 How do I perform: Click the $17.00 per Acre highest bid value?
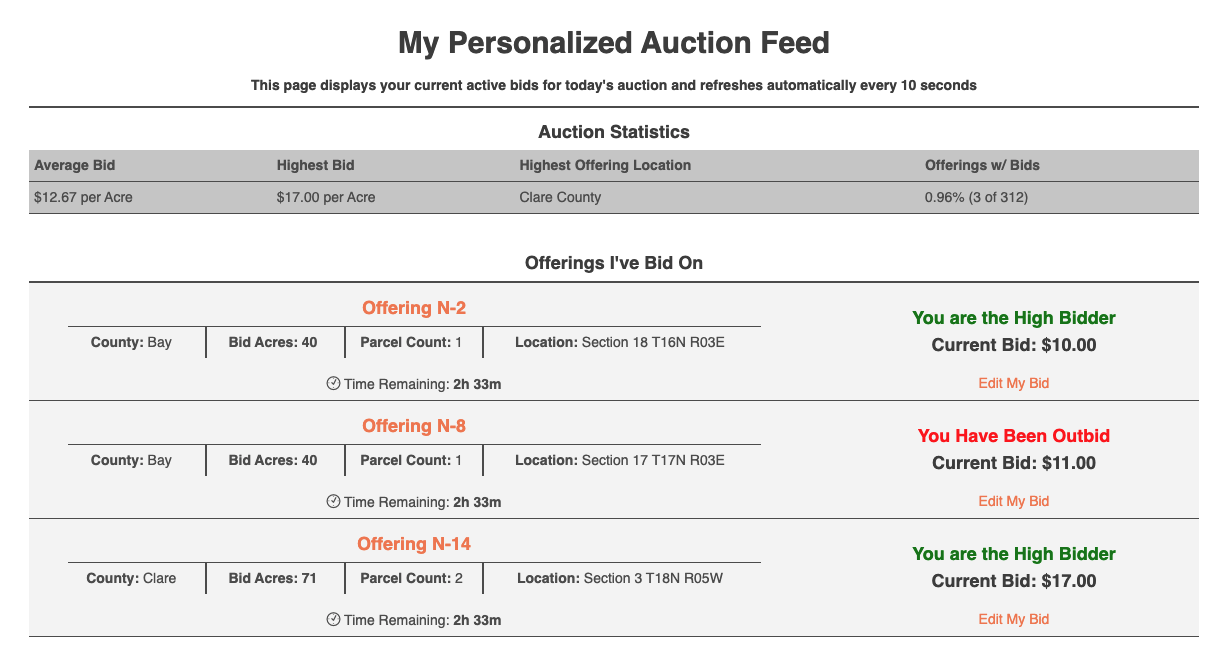tap(326, 197)
